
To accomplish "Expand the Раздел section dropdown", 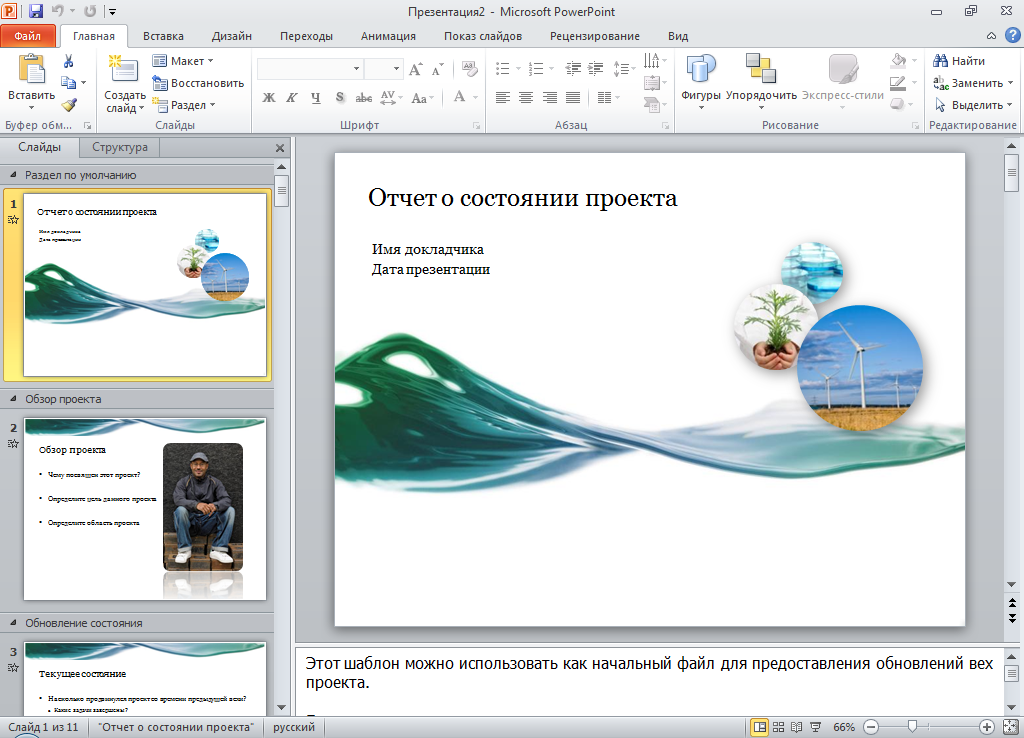I will pyautogui.click(x=184, y=105).
